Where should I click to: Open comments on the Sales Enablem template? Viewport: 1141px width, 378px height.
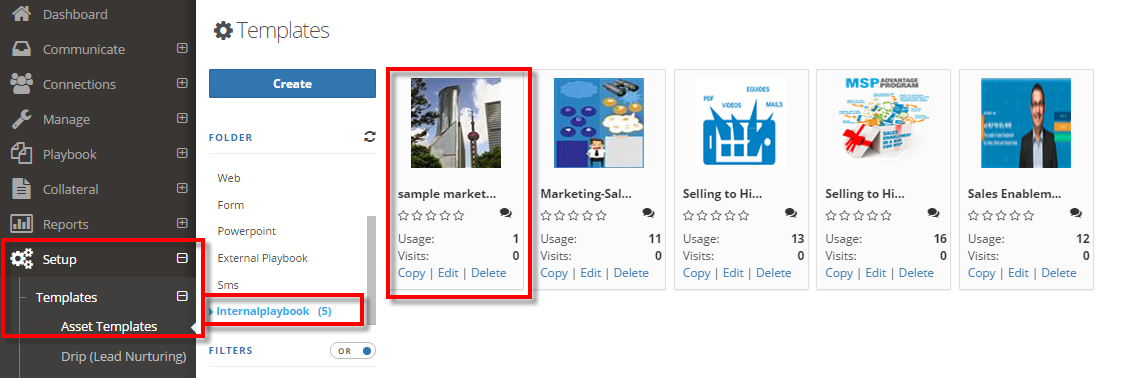[1076, 213]
